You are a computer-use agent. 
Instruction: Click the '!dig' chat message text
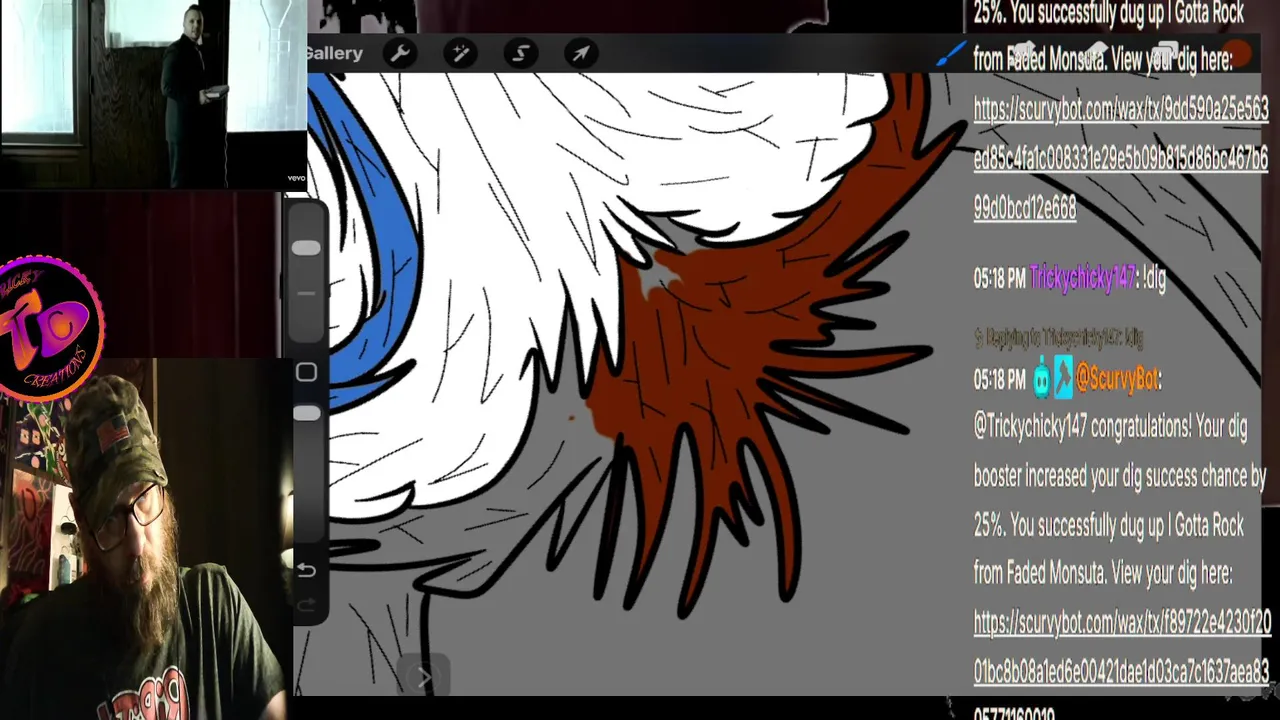pos(1155,280)
